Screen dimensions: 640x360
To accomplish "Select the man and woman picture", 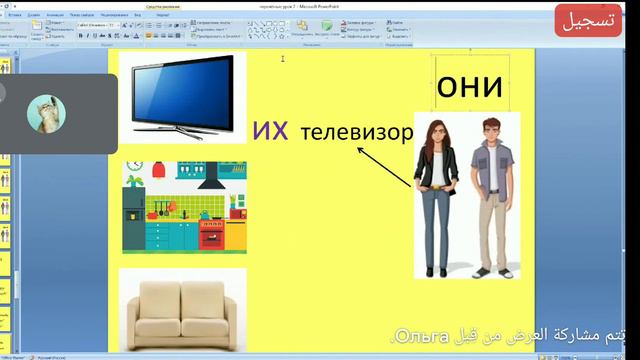I will [x=467, y=196].
